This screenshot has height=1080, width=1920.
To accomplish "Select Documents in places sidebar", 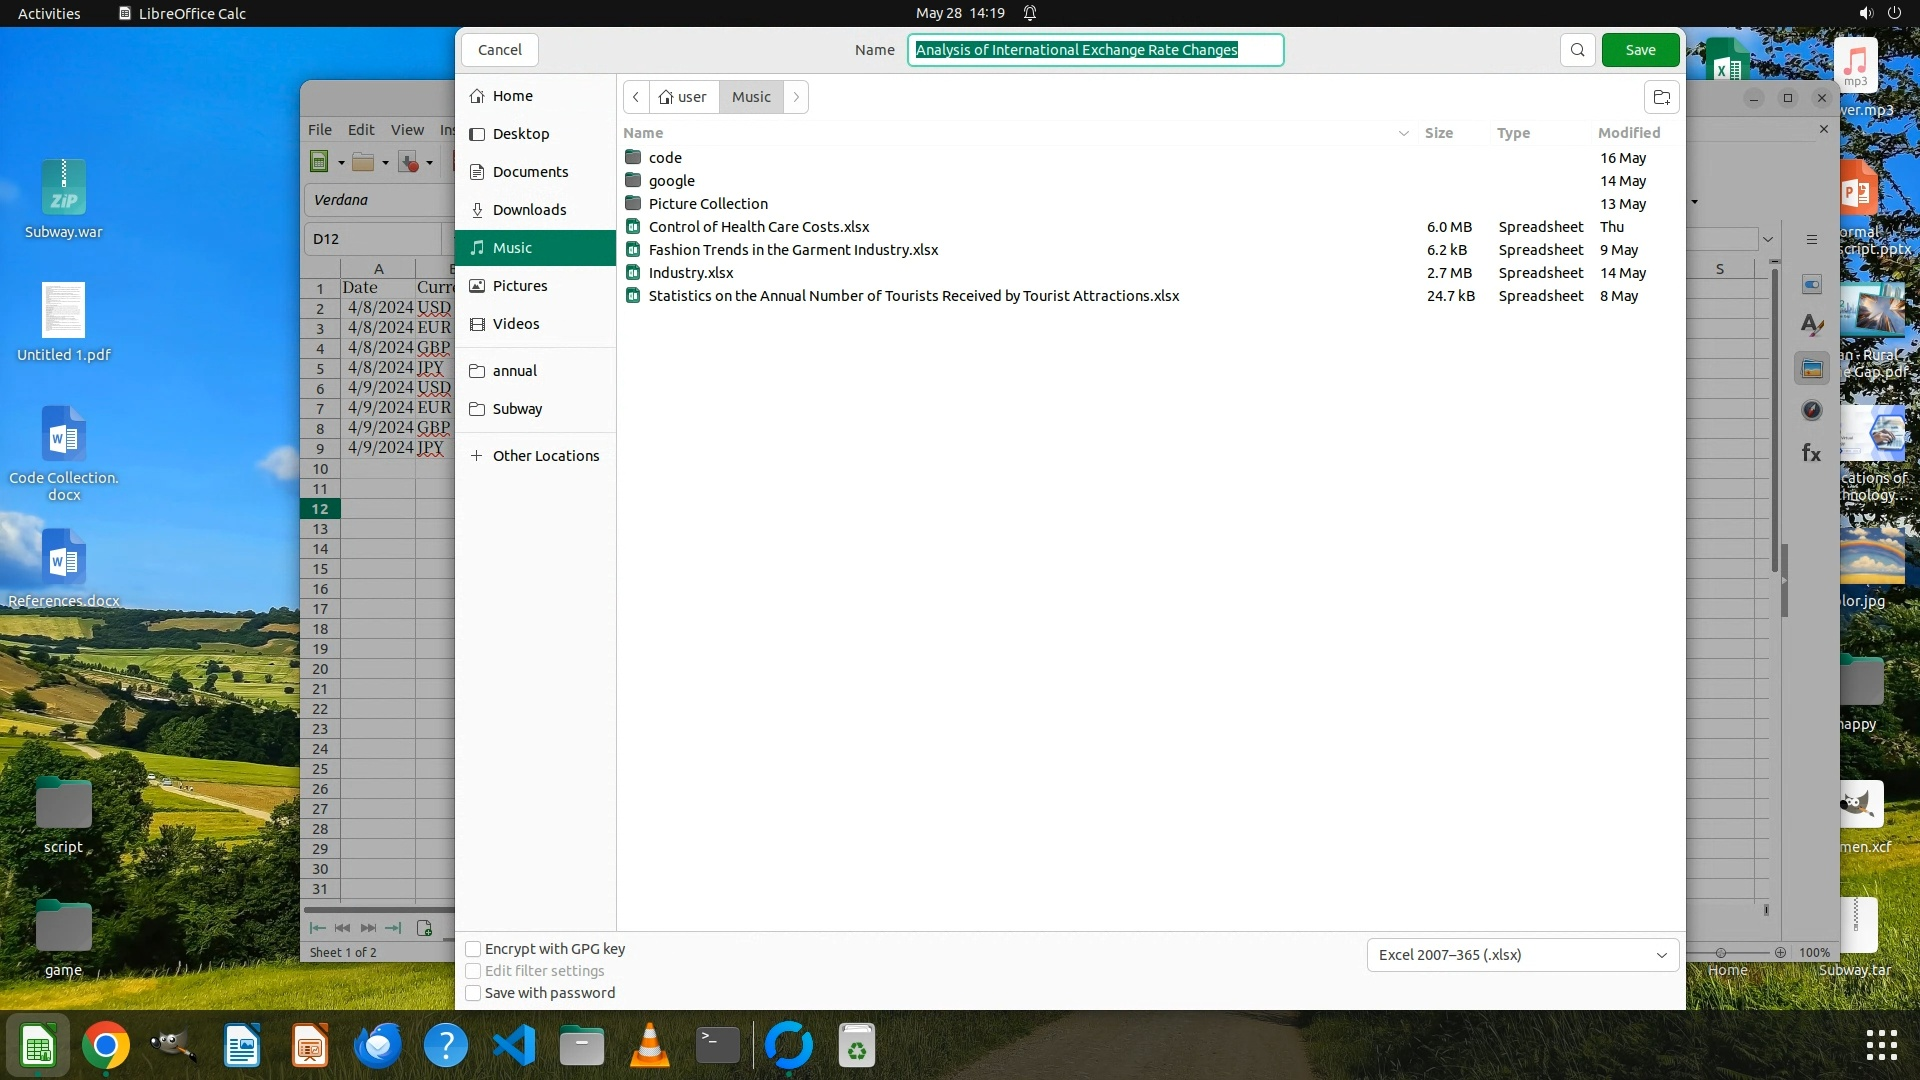I will point(530,172).
